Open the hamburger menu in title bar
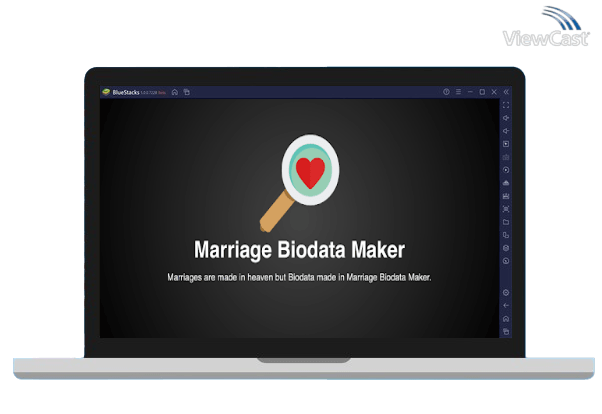602x414 pixels. (x=458, y=92)
